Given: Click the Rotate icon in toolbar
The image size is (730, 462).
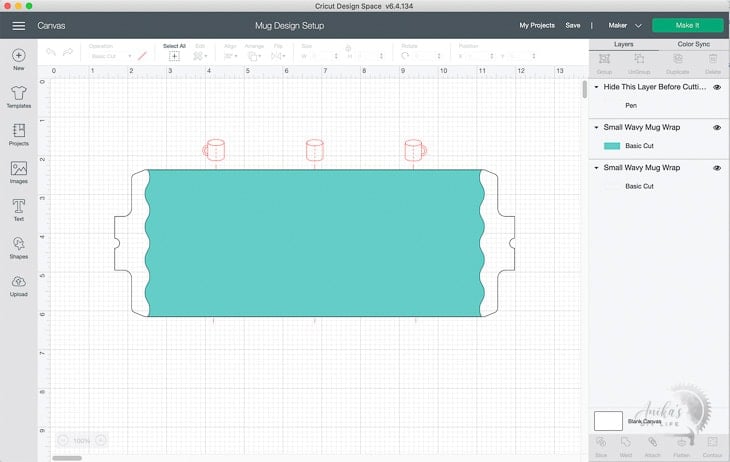Looking at the screenshot, I should (405, 56).
